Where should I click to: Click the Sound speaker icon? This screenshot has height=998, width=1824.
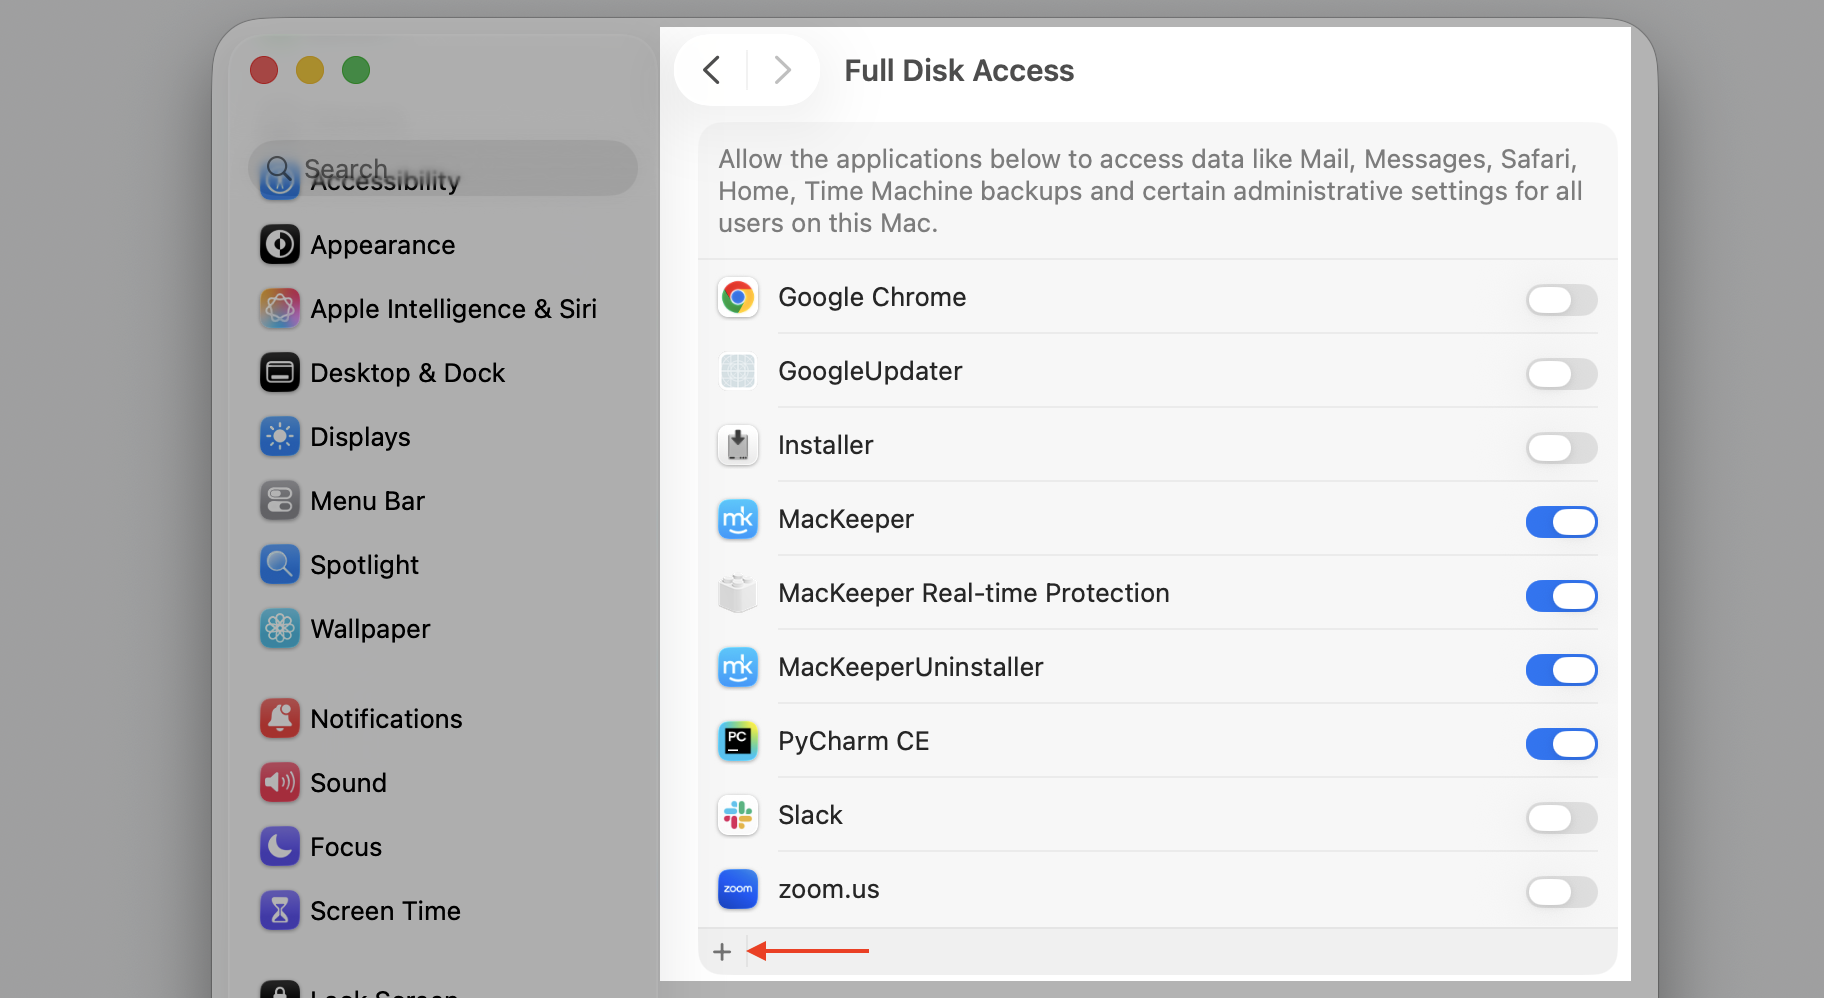(x=280, y=783)
